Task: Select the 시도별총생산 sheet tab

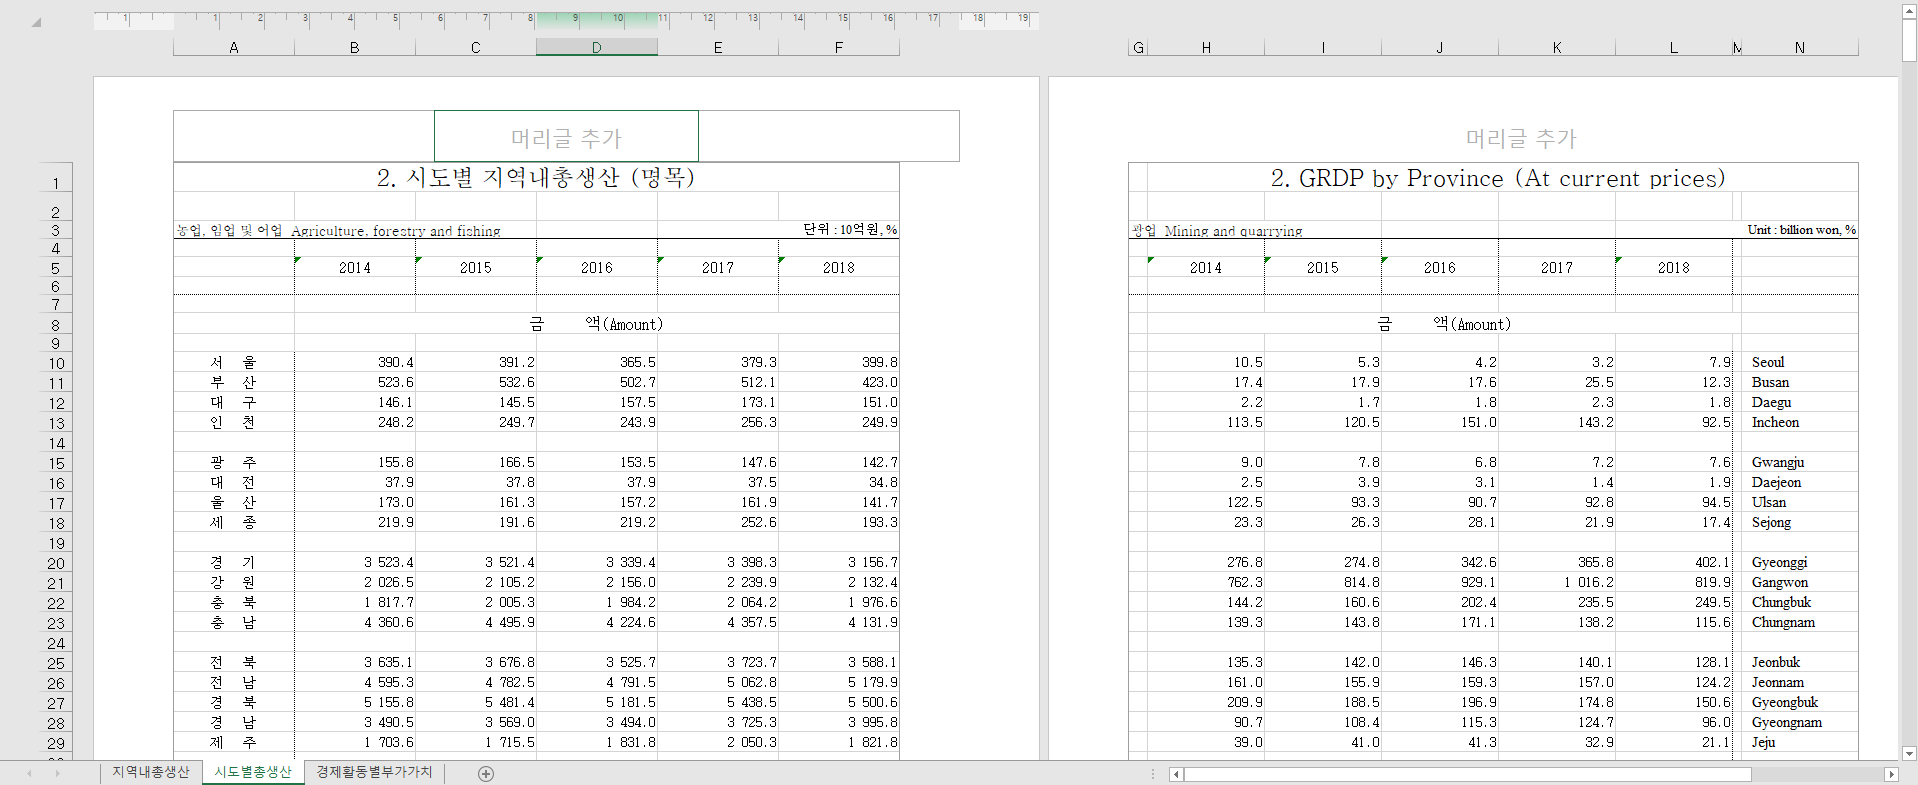Action: 253,772
